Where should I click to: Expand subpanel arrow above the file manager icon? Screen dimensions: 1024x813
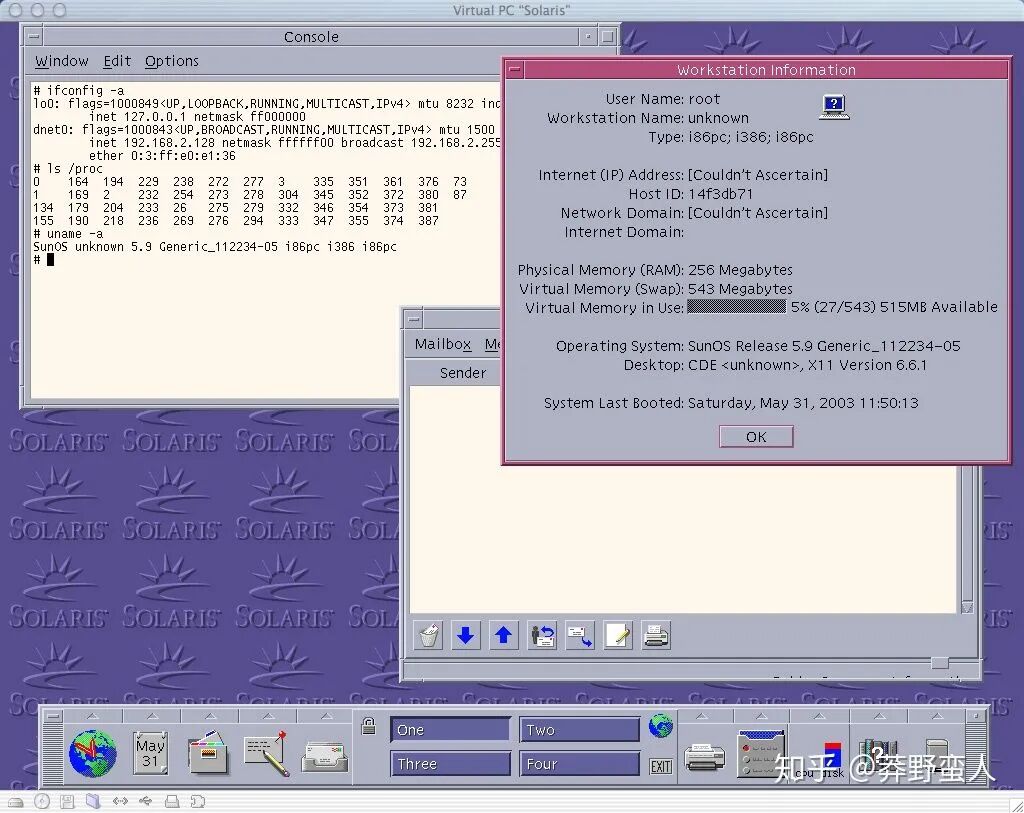(x=210, y=716)
